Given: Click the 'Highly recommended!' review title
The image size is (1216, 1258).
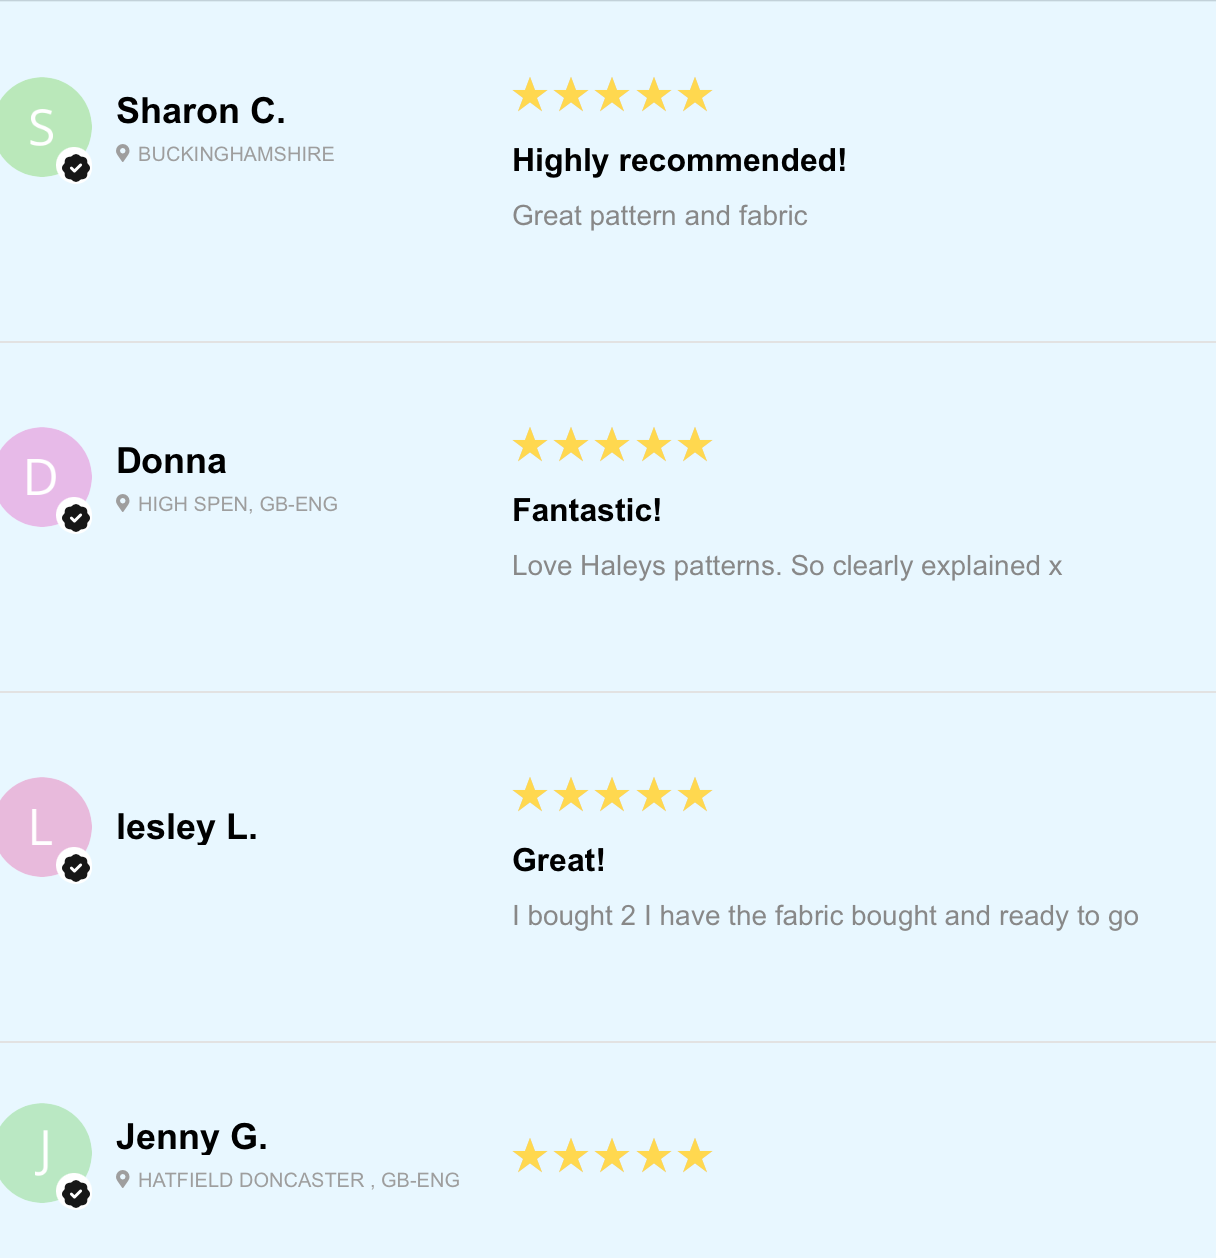Looking at the screenshot, I should [679, 161].
